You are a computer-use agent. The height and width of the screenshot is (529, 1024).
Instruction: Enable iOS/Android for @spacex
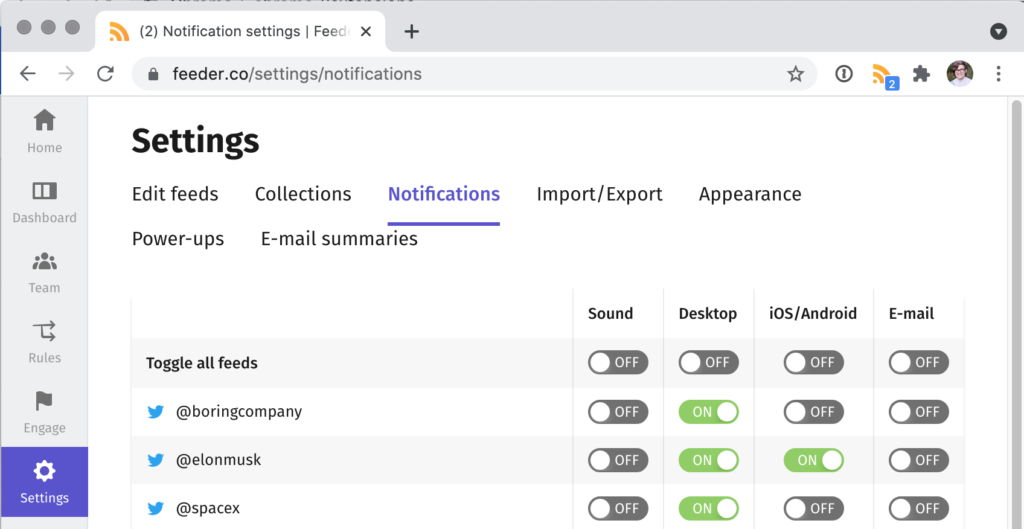(x=814, y=509)
